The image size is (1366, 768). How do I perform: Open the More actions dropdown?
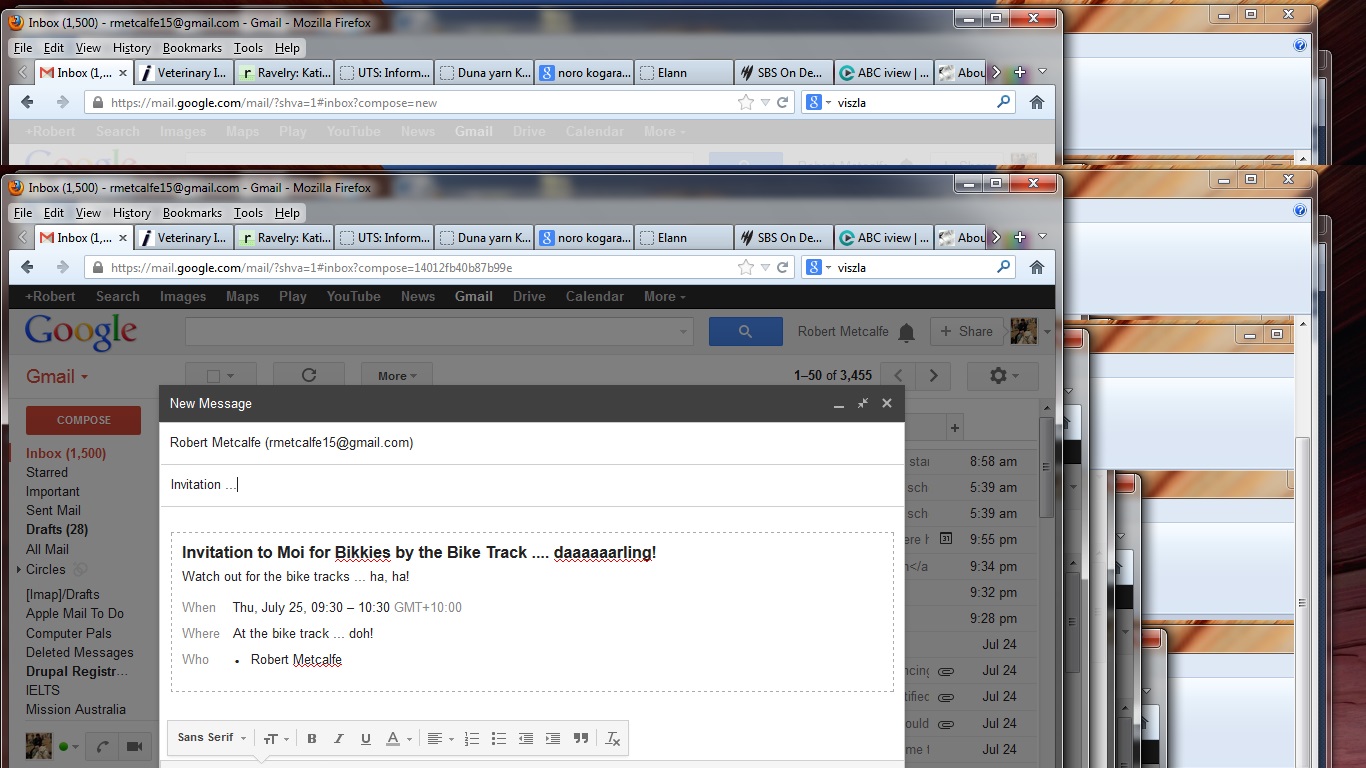396,376
